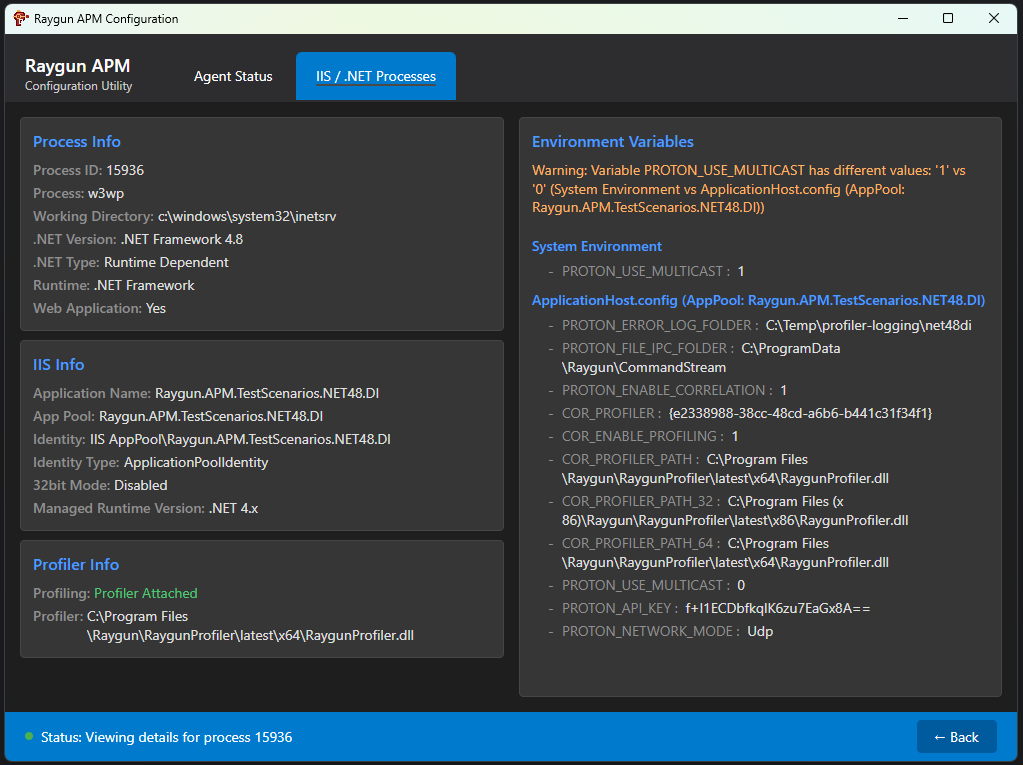Click the COR_PROFILER_PATH variable name
Image resolution: width=1023 pixels, height=765 pixels.
626,459
